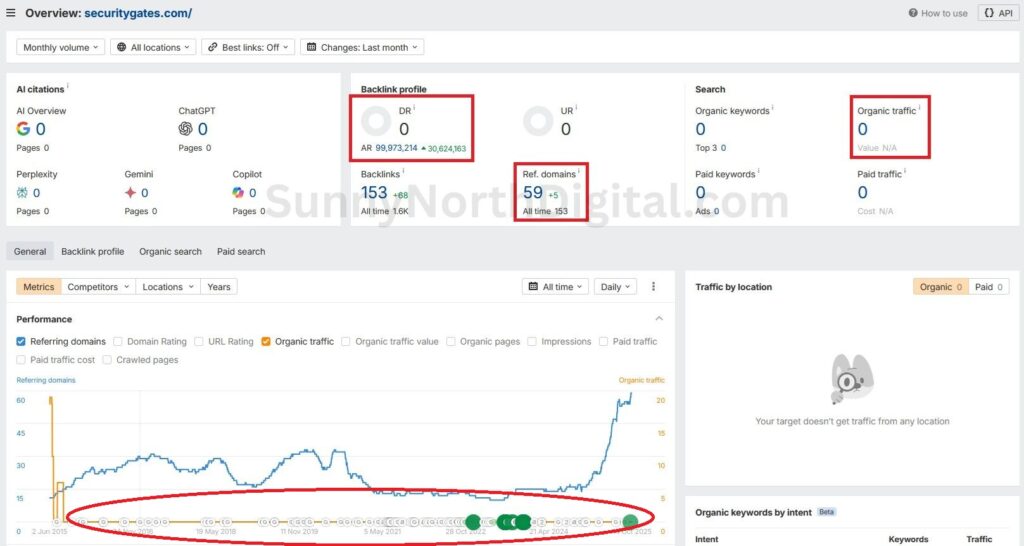Enable the Crawled pages checkbox
This screenshot has width=1024, height=546.
[108, 360]
